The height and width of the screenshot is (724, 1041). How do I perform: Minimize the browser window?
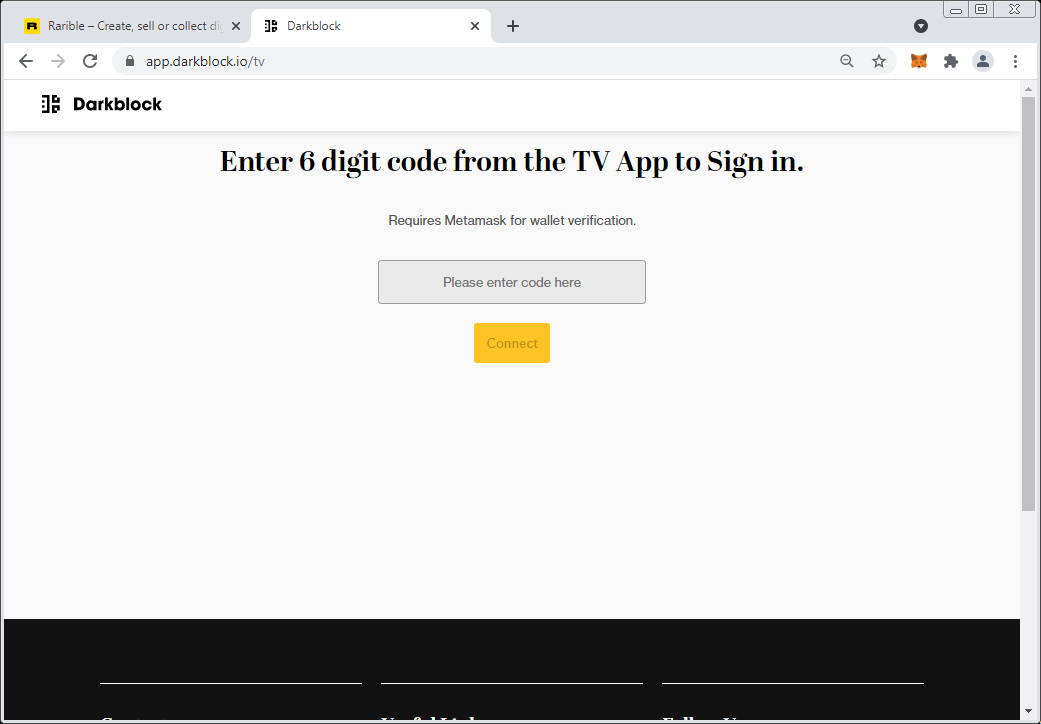956,10
